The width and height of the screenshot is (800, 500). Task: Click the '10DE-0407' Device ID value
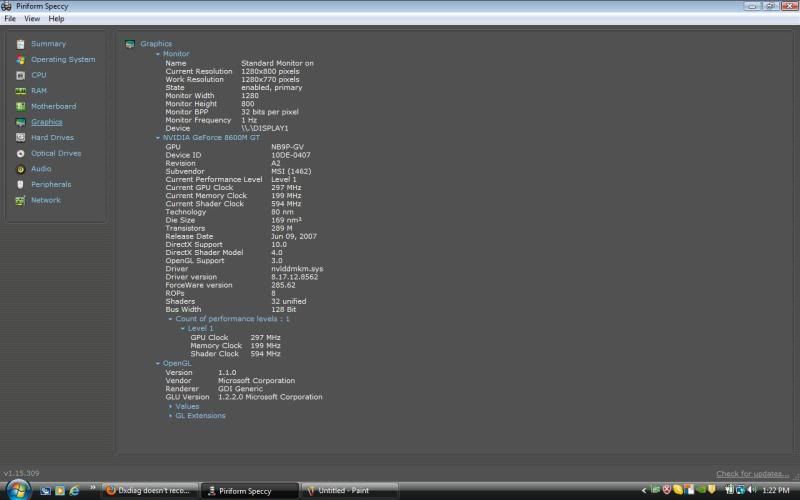291,155
